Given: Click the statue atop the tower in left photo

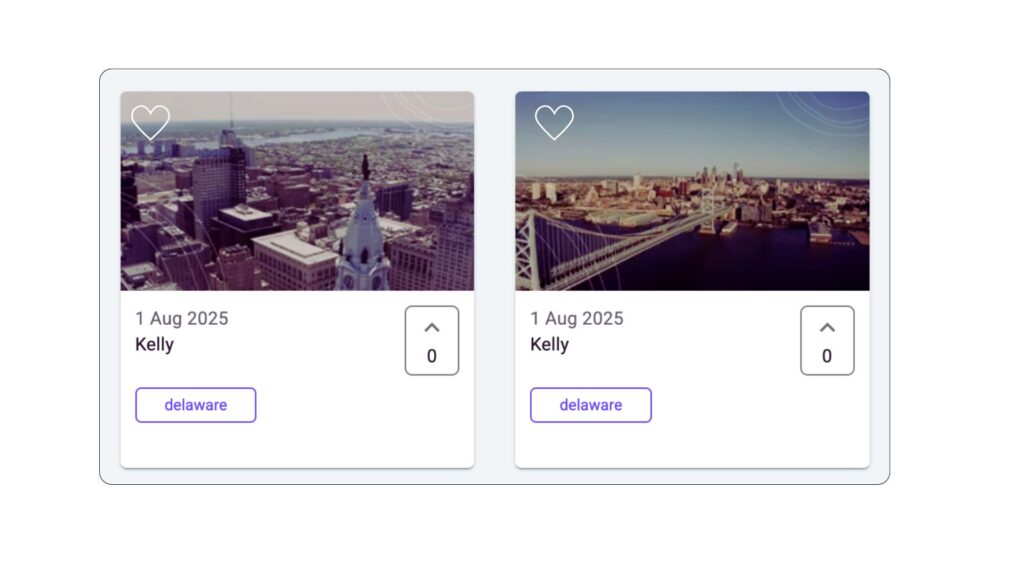Looking at the screenshot, I should [x=365, y=167].
